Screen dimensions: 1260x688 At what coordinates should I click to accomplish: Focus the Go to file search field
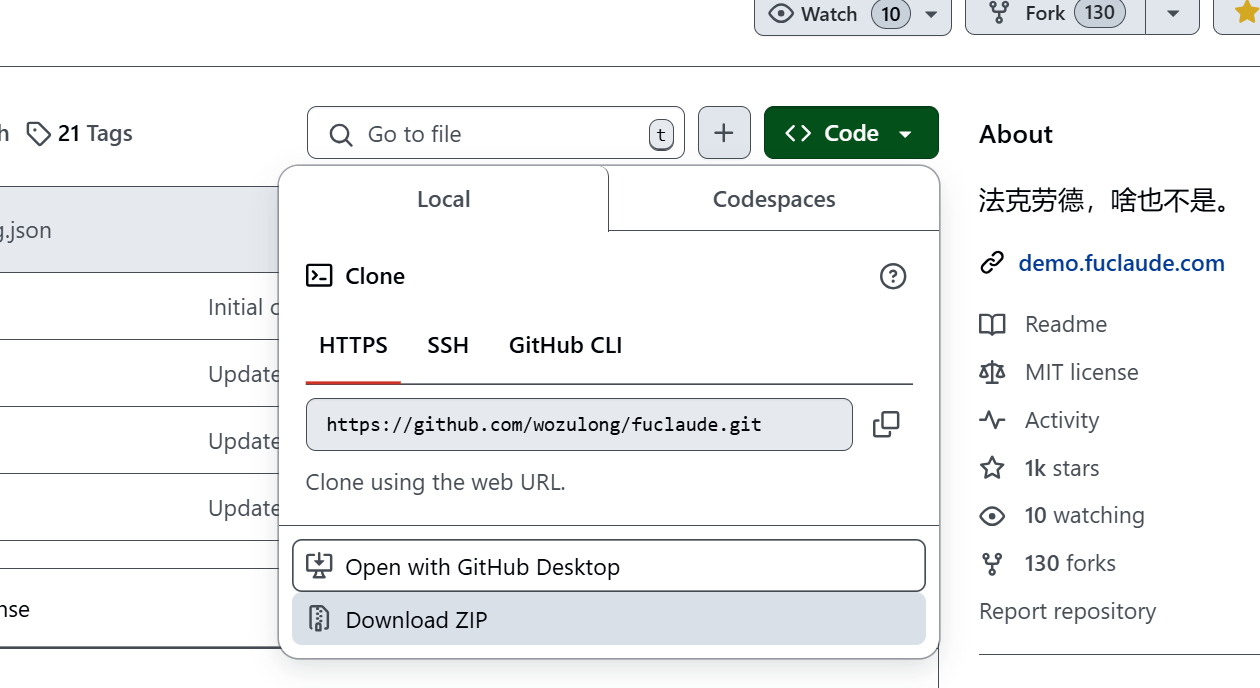click(x=496, y=133)
